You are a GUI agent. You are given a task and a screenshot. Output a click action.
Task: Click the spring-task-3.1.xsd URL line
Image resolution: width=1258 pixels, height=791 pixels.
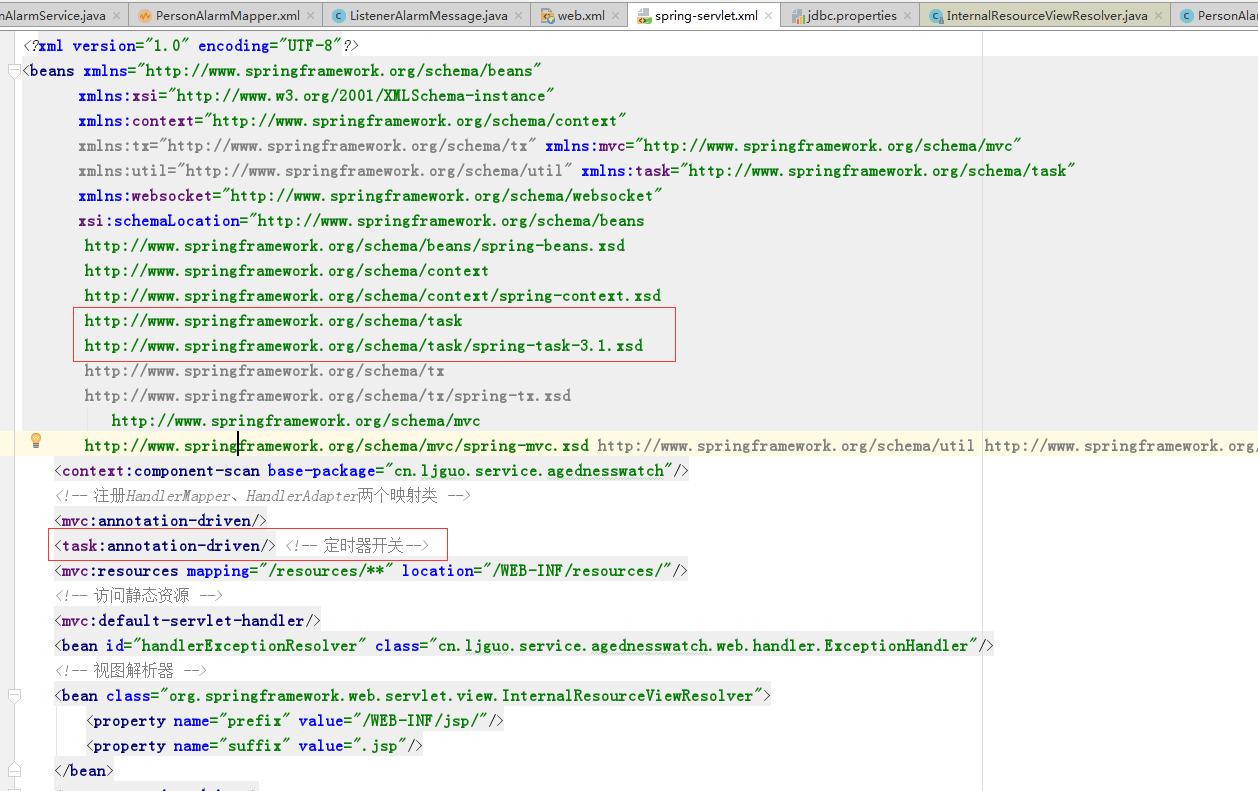(x=364, y=346)
